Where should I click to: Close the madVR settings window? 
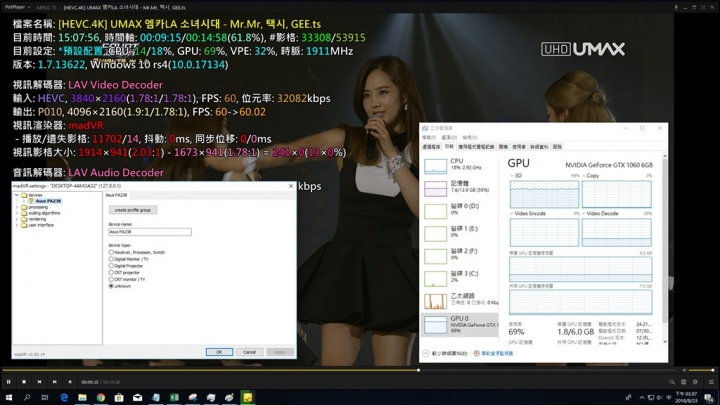click(x=291, y=186)
